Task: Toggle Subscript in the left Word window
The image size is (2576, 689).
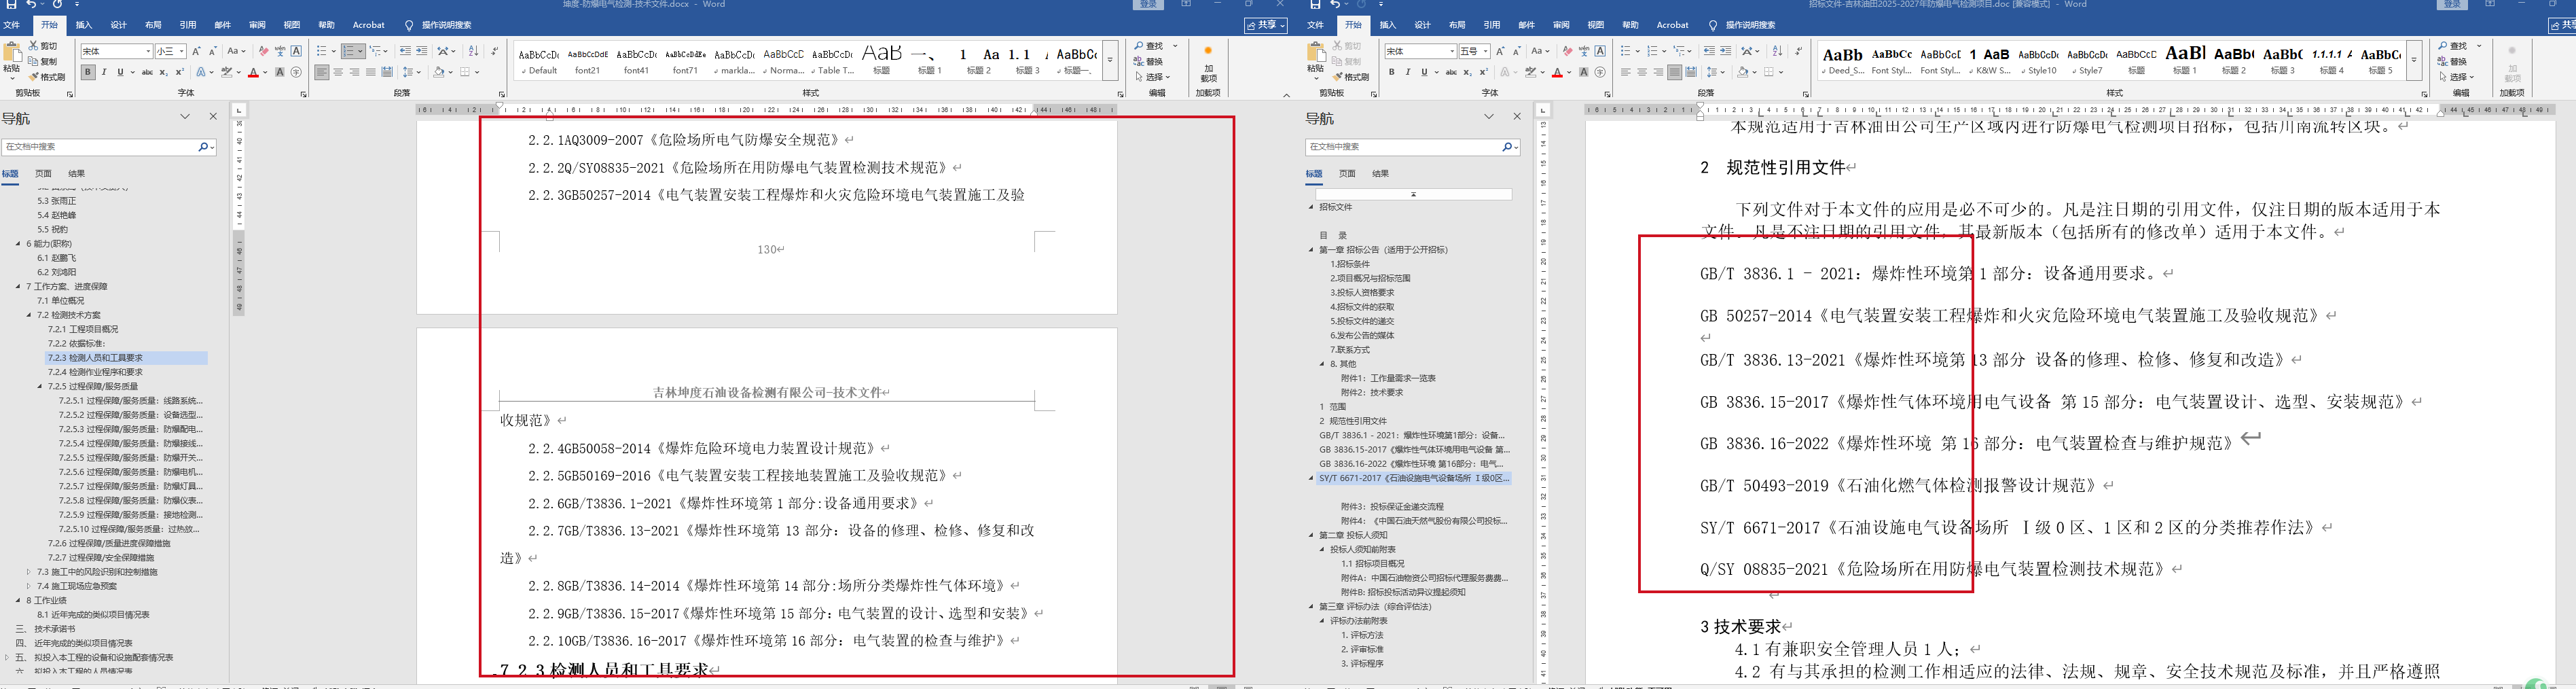Action: (164, 72)
